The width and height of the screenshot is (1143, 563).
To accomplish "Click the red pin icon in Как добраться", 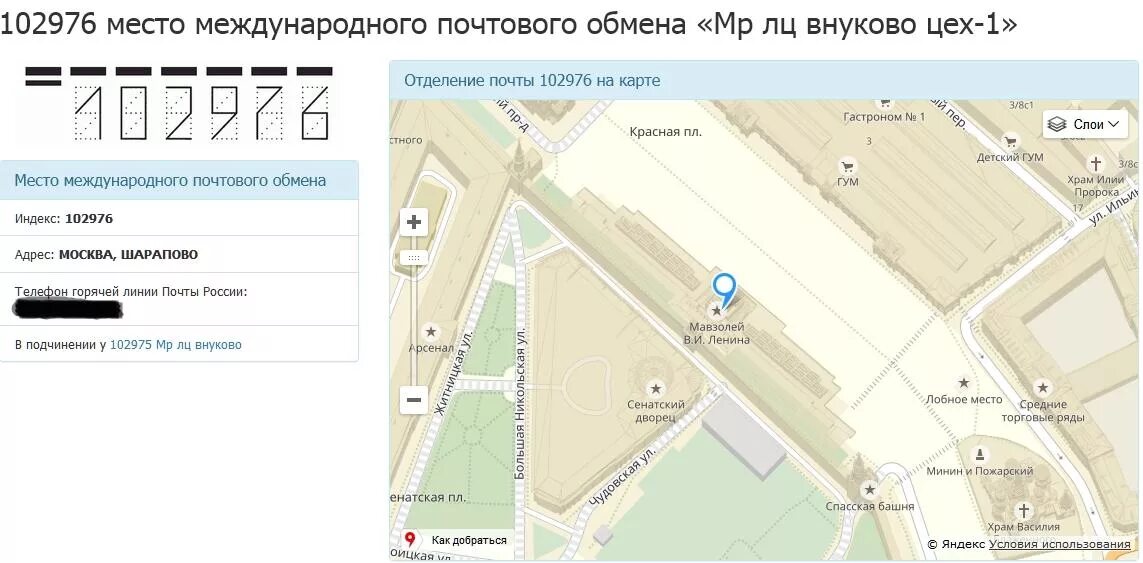I will [x=410, y=540].
